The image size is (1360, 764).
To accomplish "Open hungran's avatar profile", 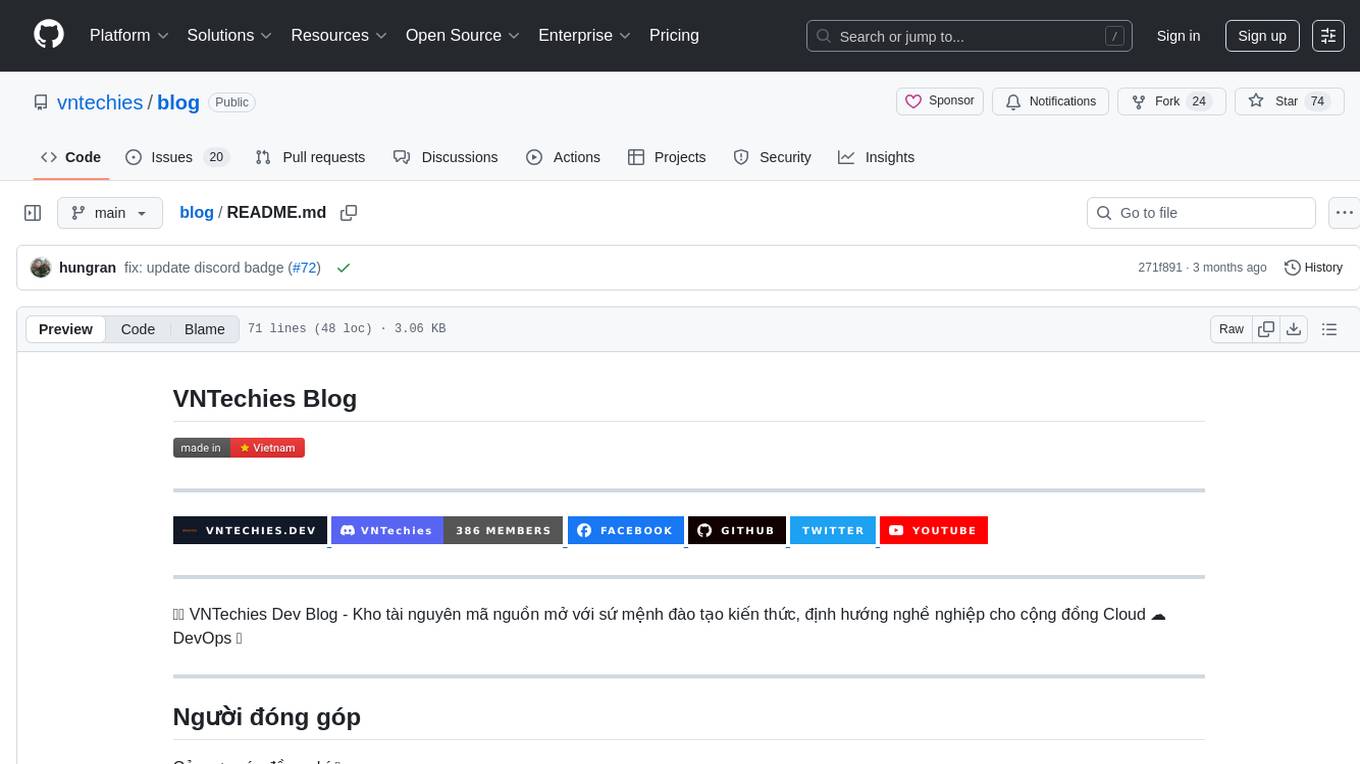I will (x=41, y=268).
